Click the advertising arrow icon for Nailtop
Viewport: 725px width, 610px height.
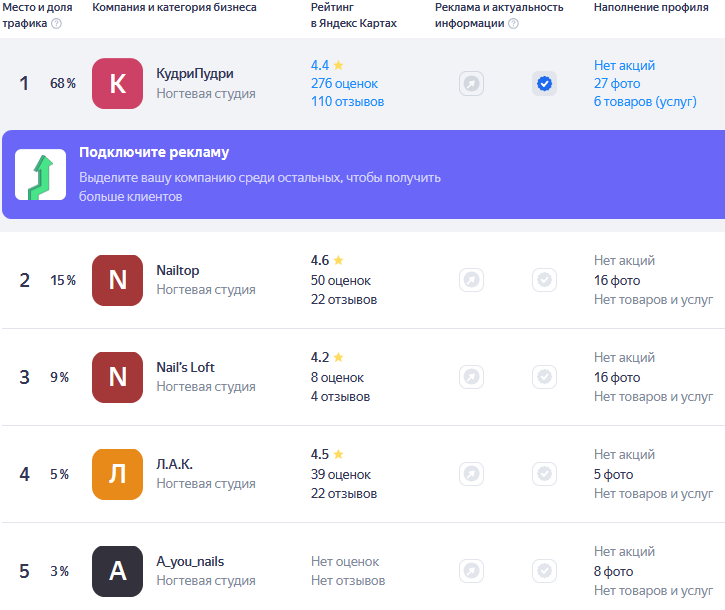(x=471, y=280)
